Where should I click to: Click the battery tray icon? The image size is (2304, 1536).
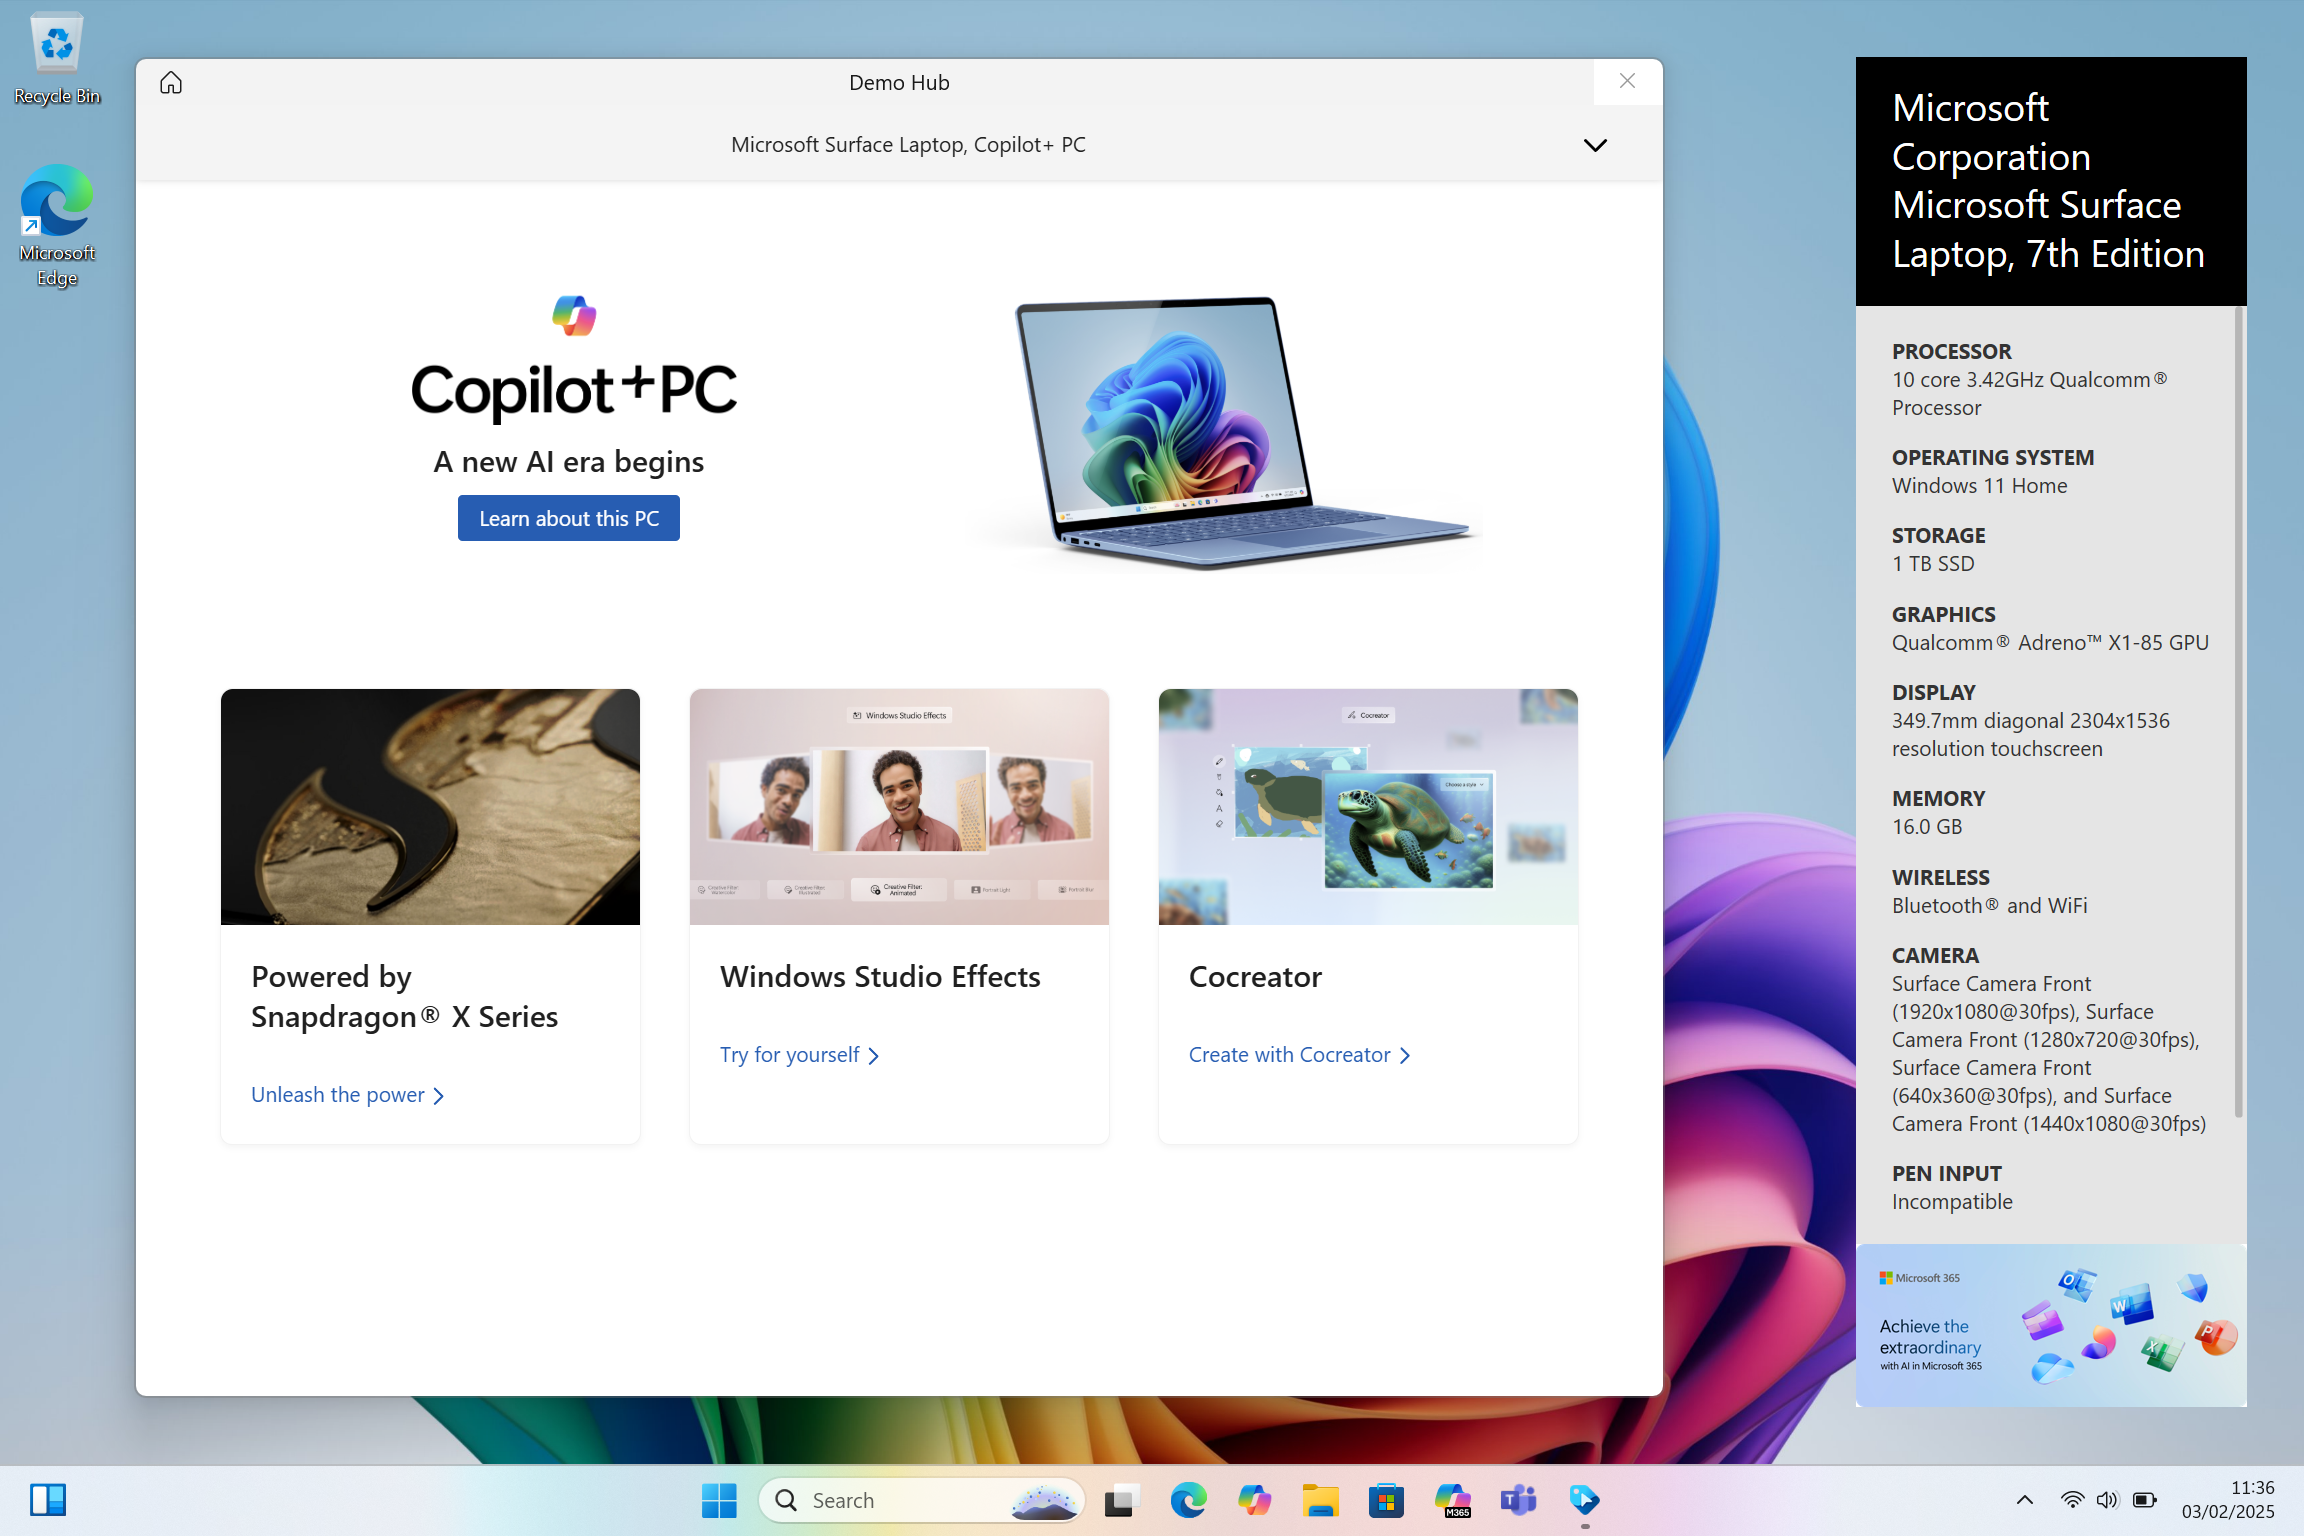[x=2144, y=1500]
